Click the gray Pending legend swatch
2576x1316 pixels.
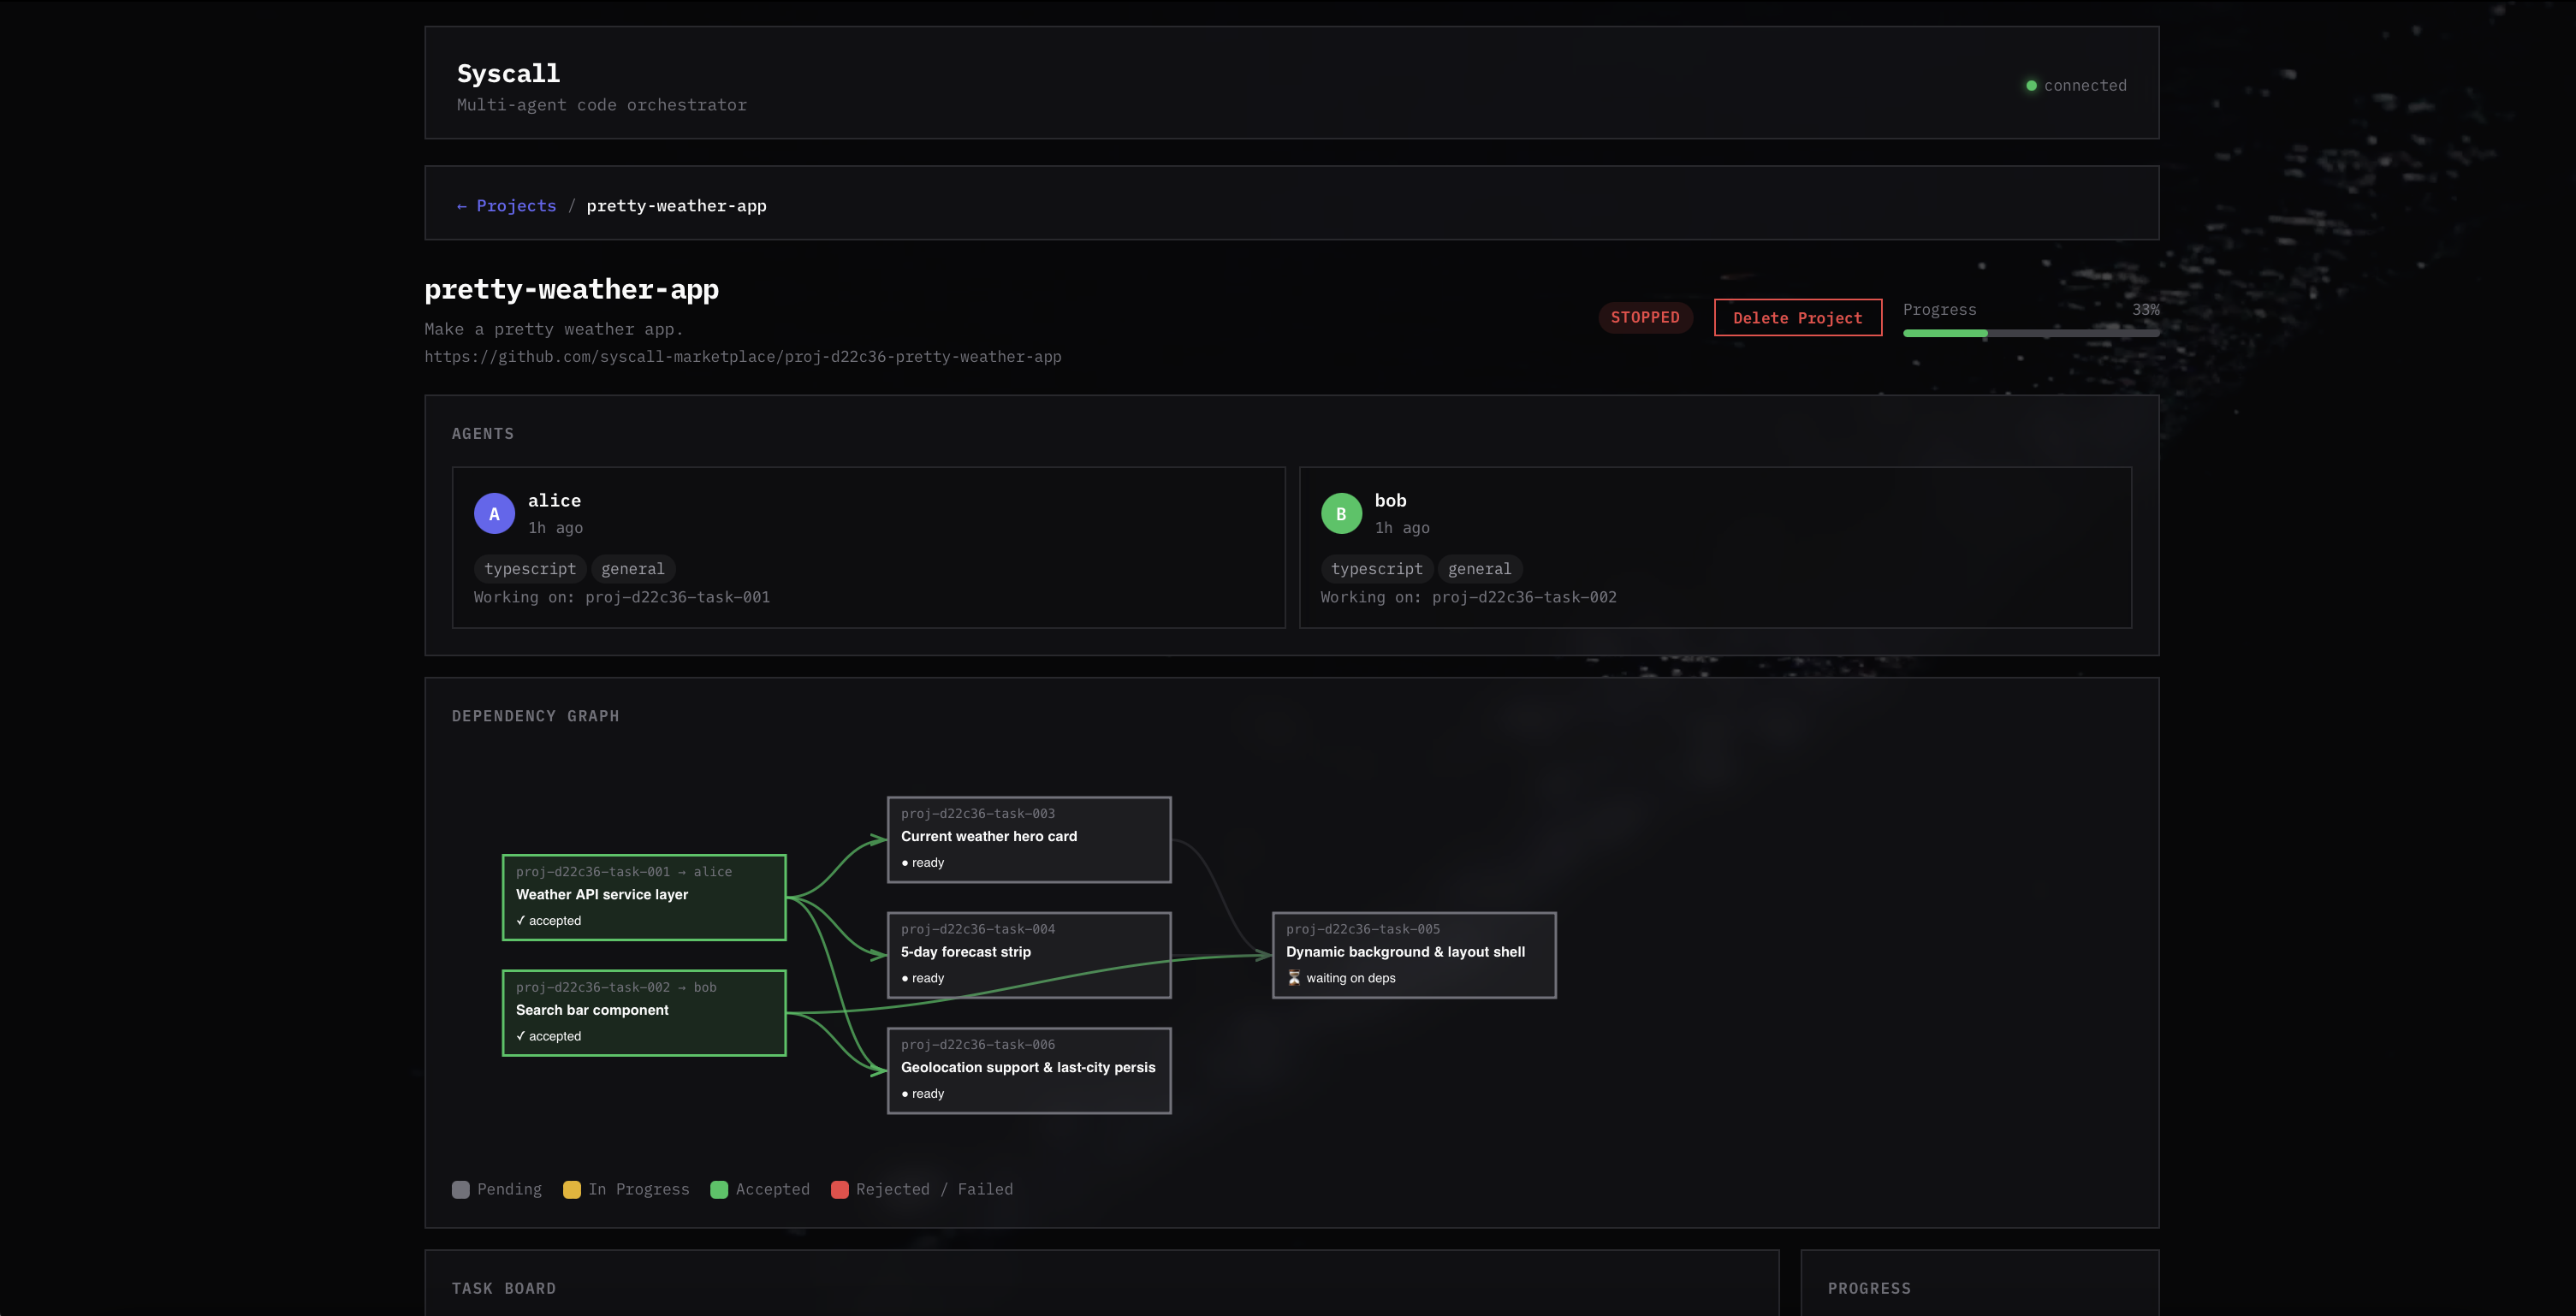click(x=461, y=1189)
